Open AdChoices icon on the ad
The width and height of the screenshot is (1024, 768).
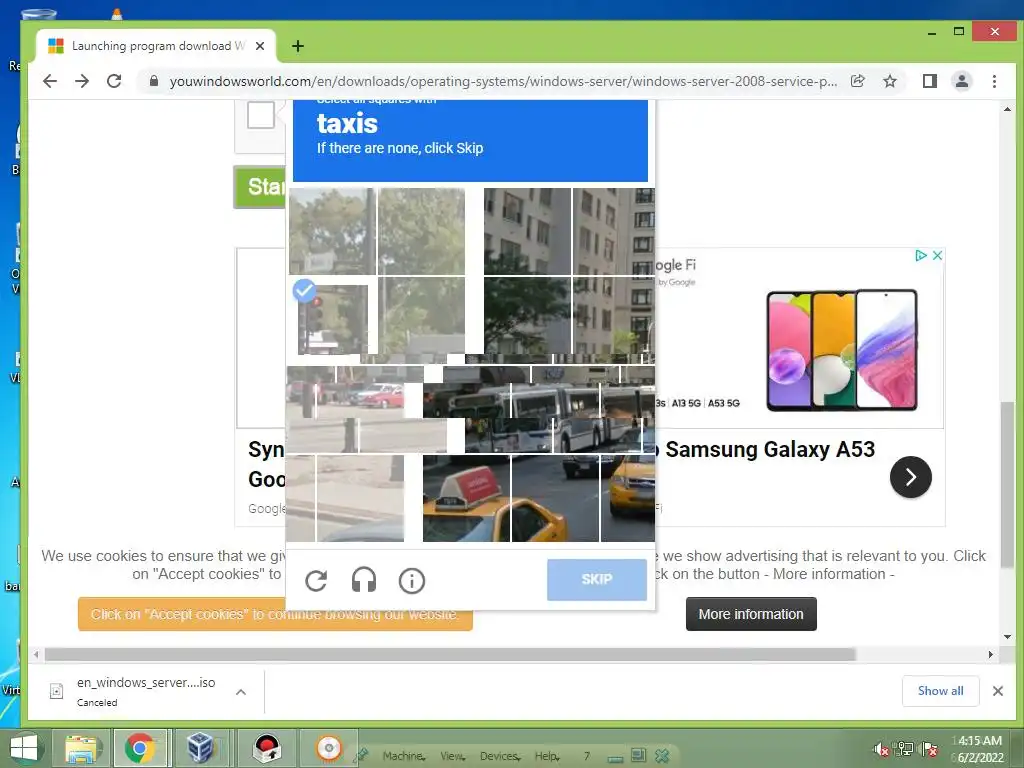921,255
